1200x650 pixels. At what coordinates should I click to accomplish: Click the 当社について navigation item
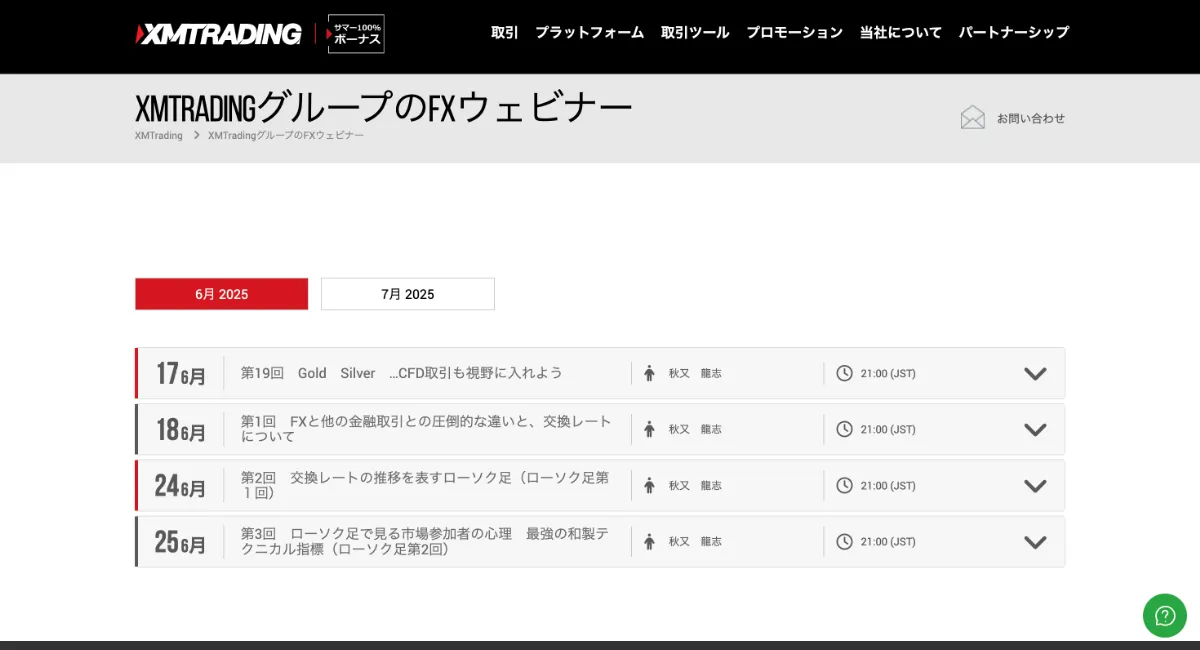click(x=899, y=33)
